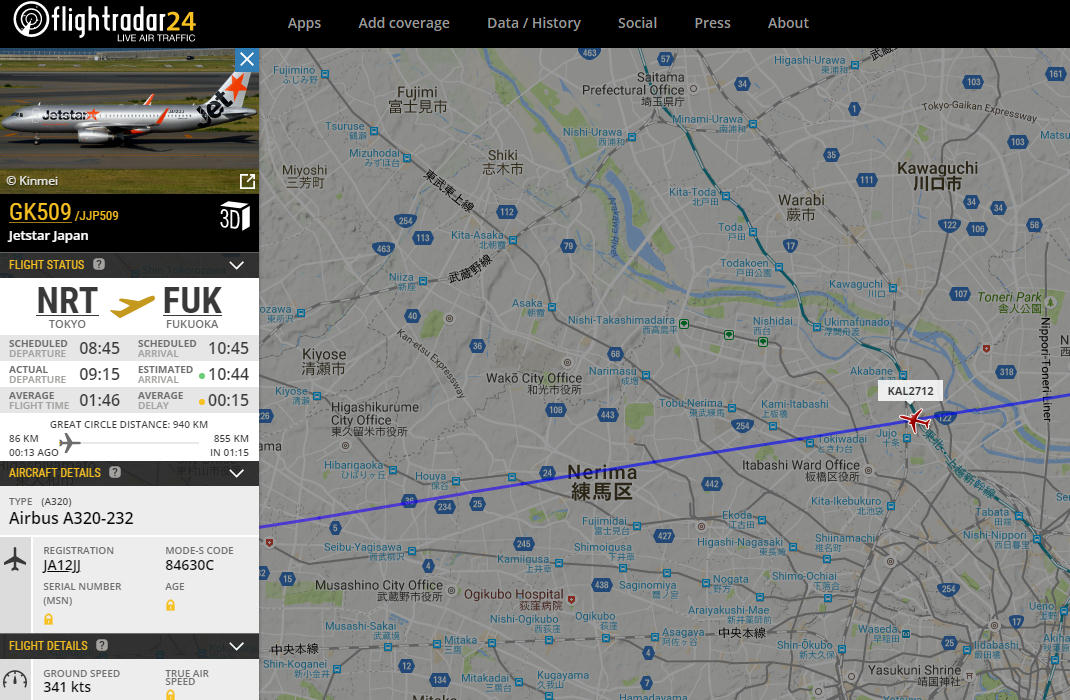The image size is (1070, 700).
Task: Open aircraft photo in new window
Action: coord(247,181)
